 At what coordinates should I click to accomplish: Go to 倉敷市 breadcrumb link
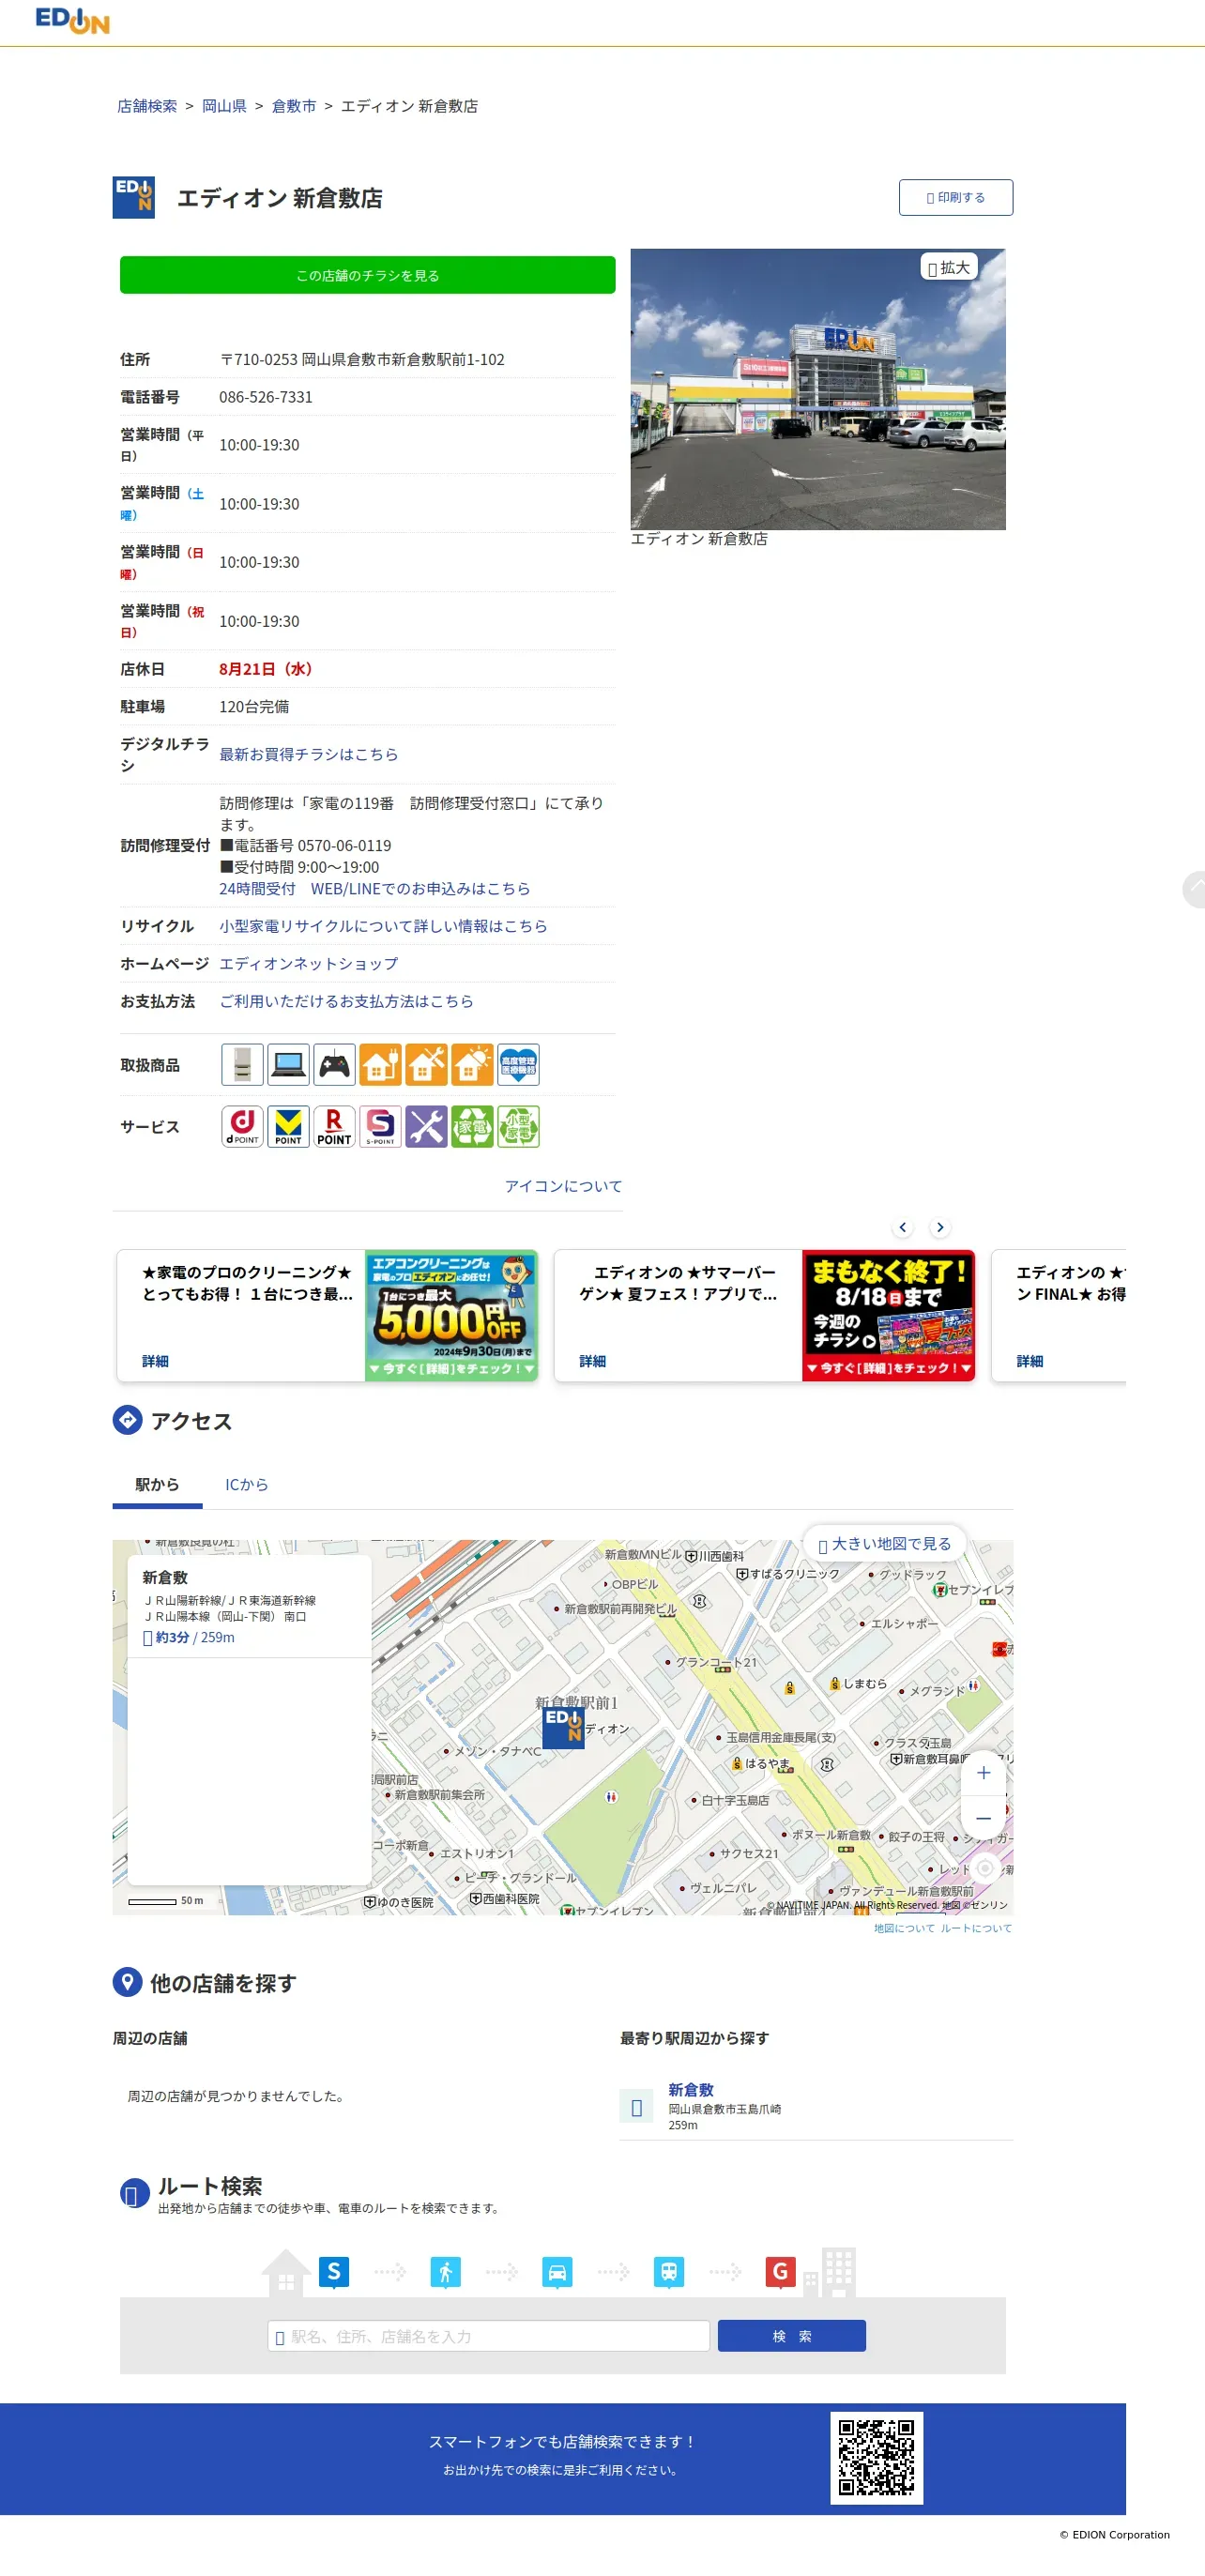tap(294, 106)
